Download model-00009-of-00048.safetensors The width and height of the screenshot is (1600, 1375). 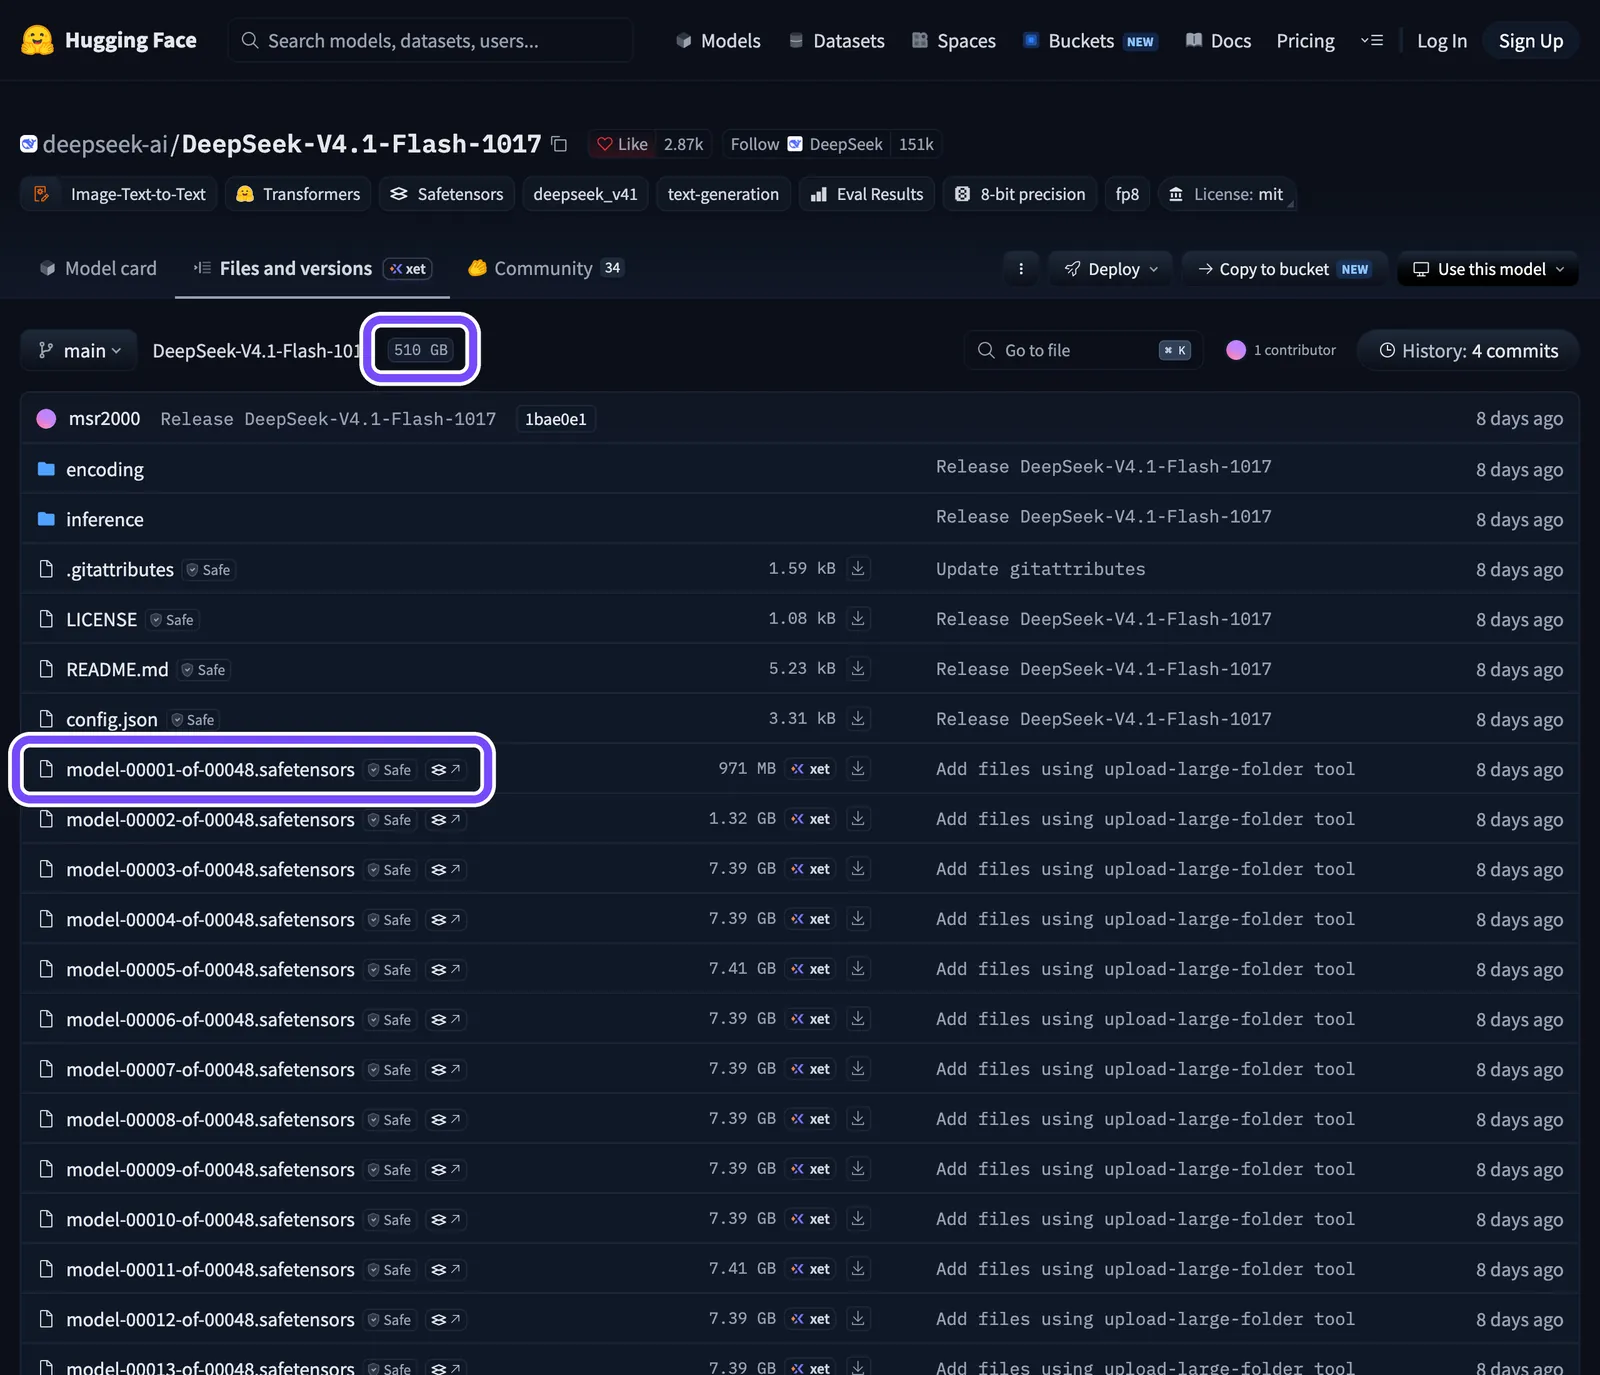[858, 1168]
